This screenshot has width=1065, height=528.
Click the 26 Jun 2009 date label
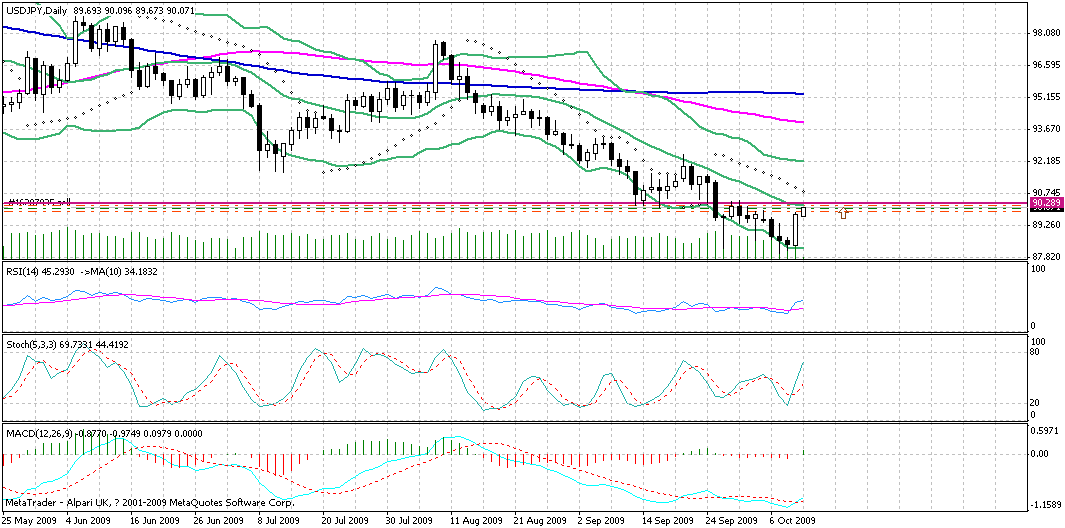[x=218, y=520]
